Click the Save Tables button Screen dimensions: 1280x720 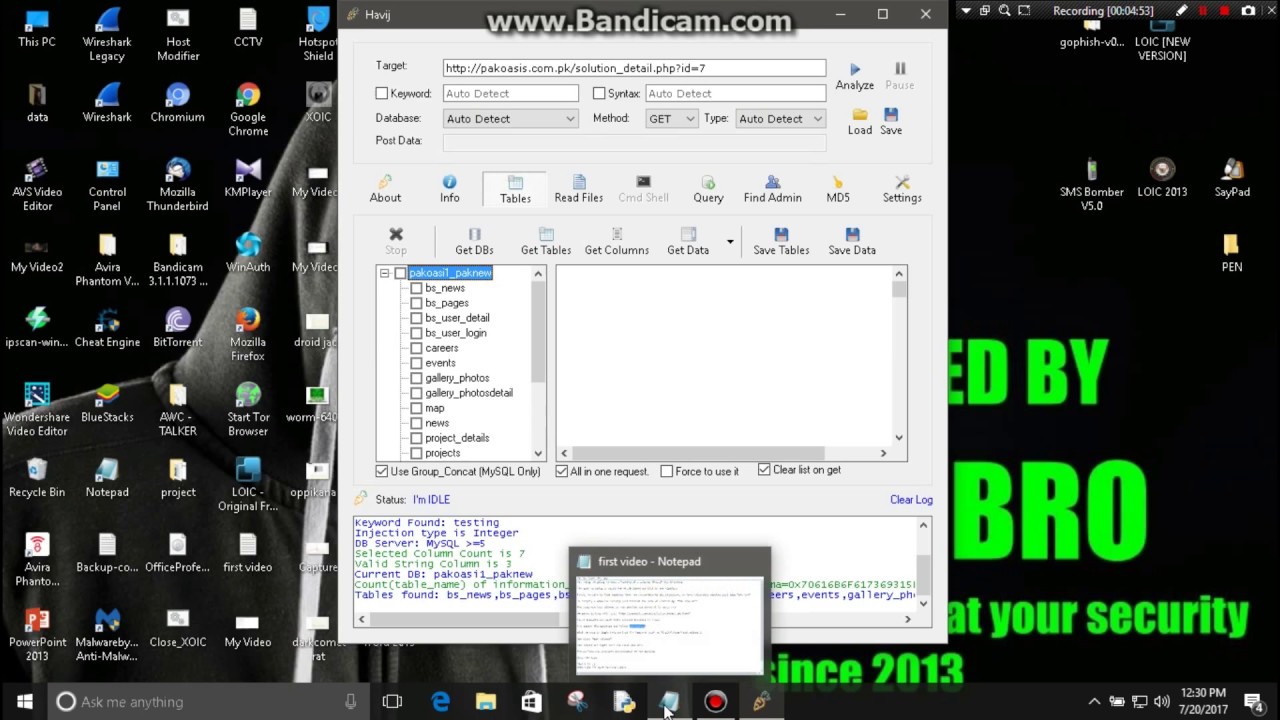pyautogui.click(x=781, y=242)
